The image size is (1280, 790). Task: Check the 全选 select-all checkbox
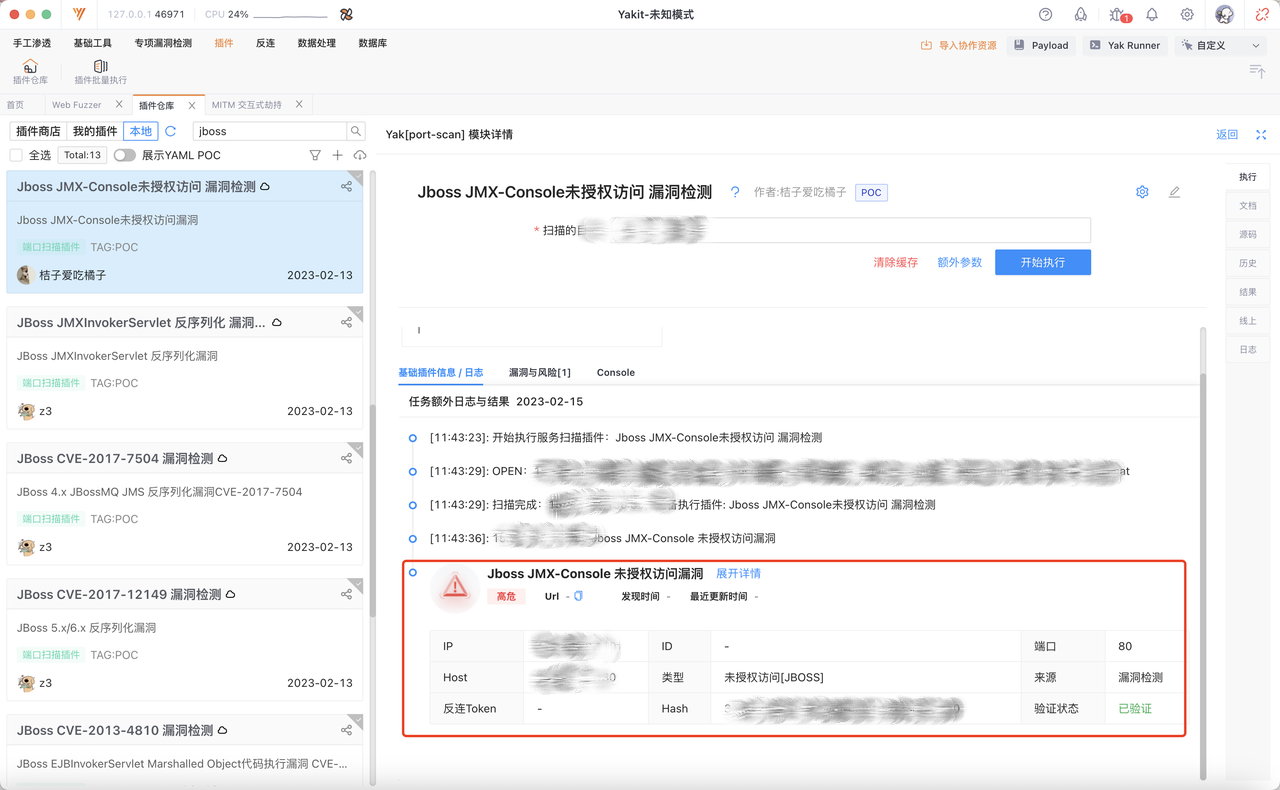[16, 155]
